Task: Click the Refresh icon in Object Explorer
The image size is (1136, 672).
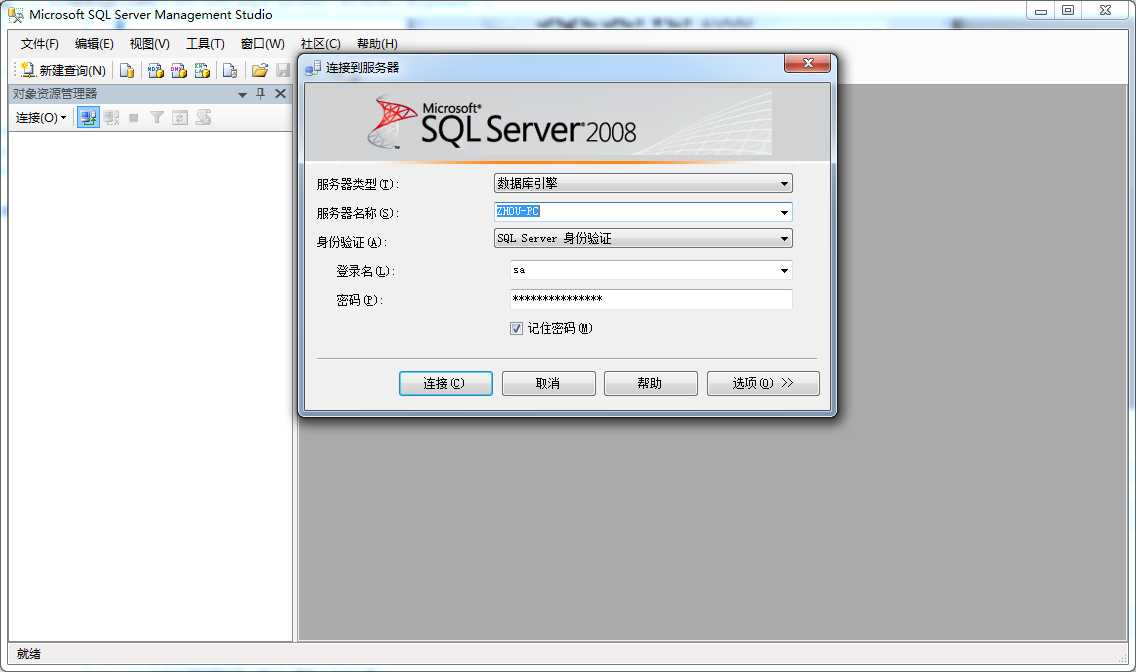Action: [x=180, y=117]
